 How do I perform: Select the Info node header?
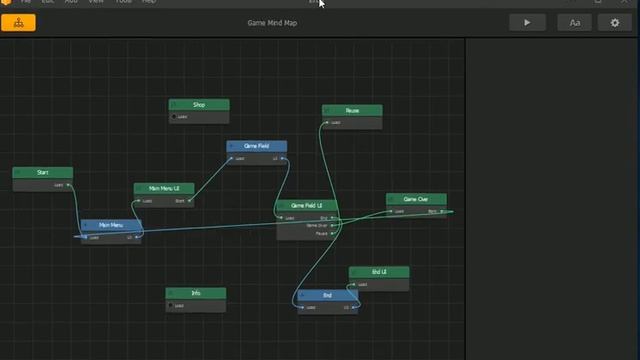pyautogui.click(x=196, y=293)
